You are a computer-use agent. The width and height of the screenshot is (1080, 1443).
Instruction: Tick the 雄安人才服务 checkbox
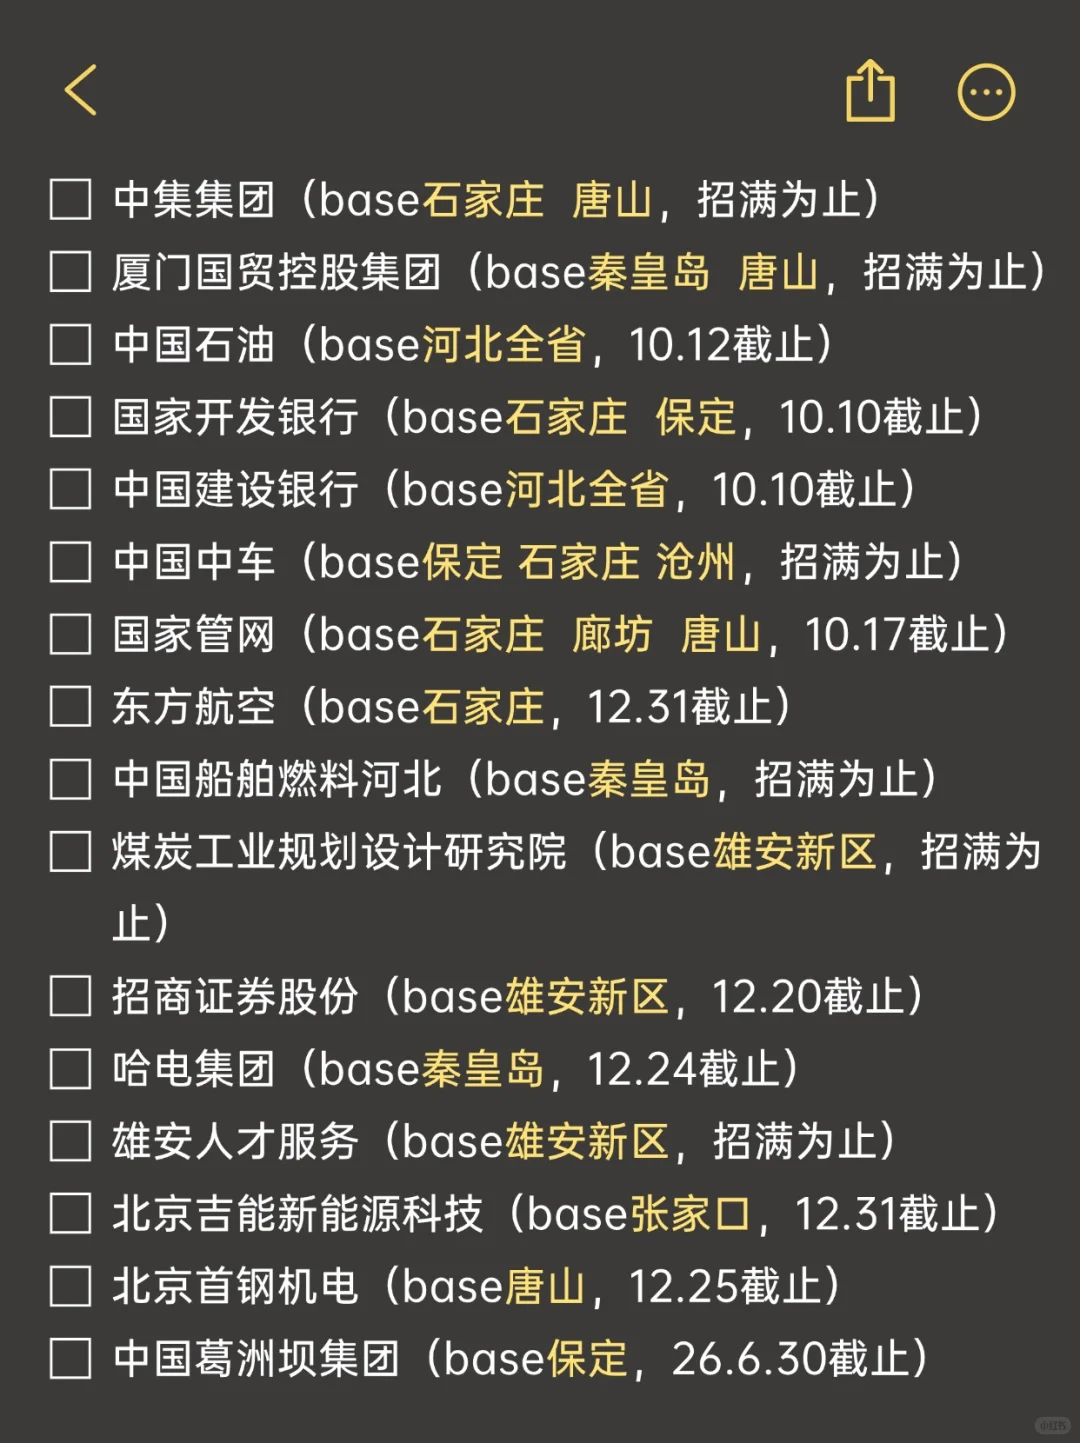pos(71,1142)
